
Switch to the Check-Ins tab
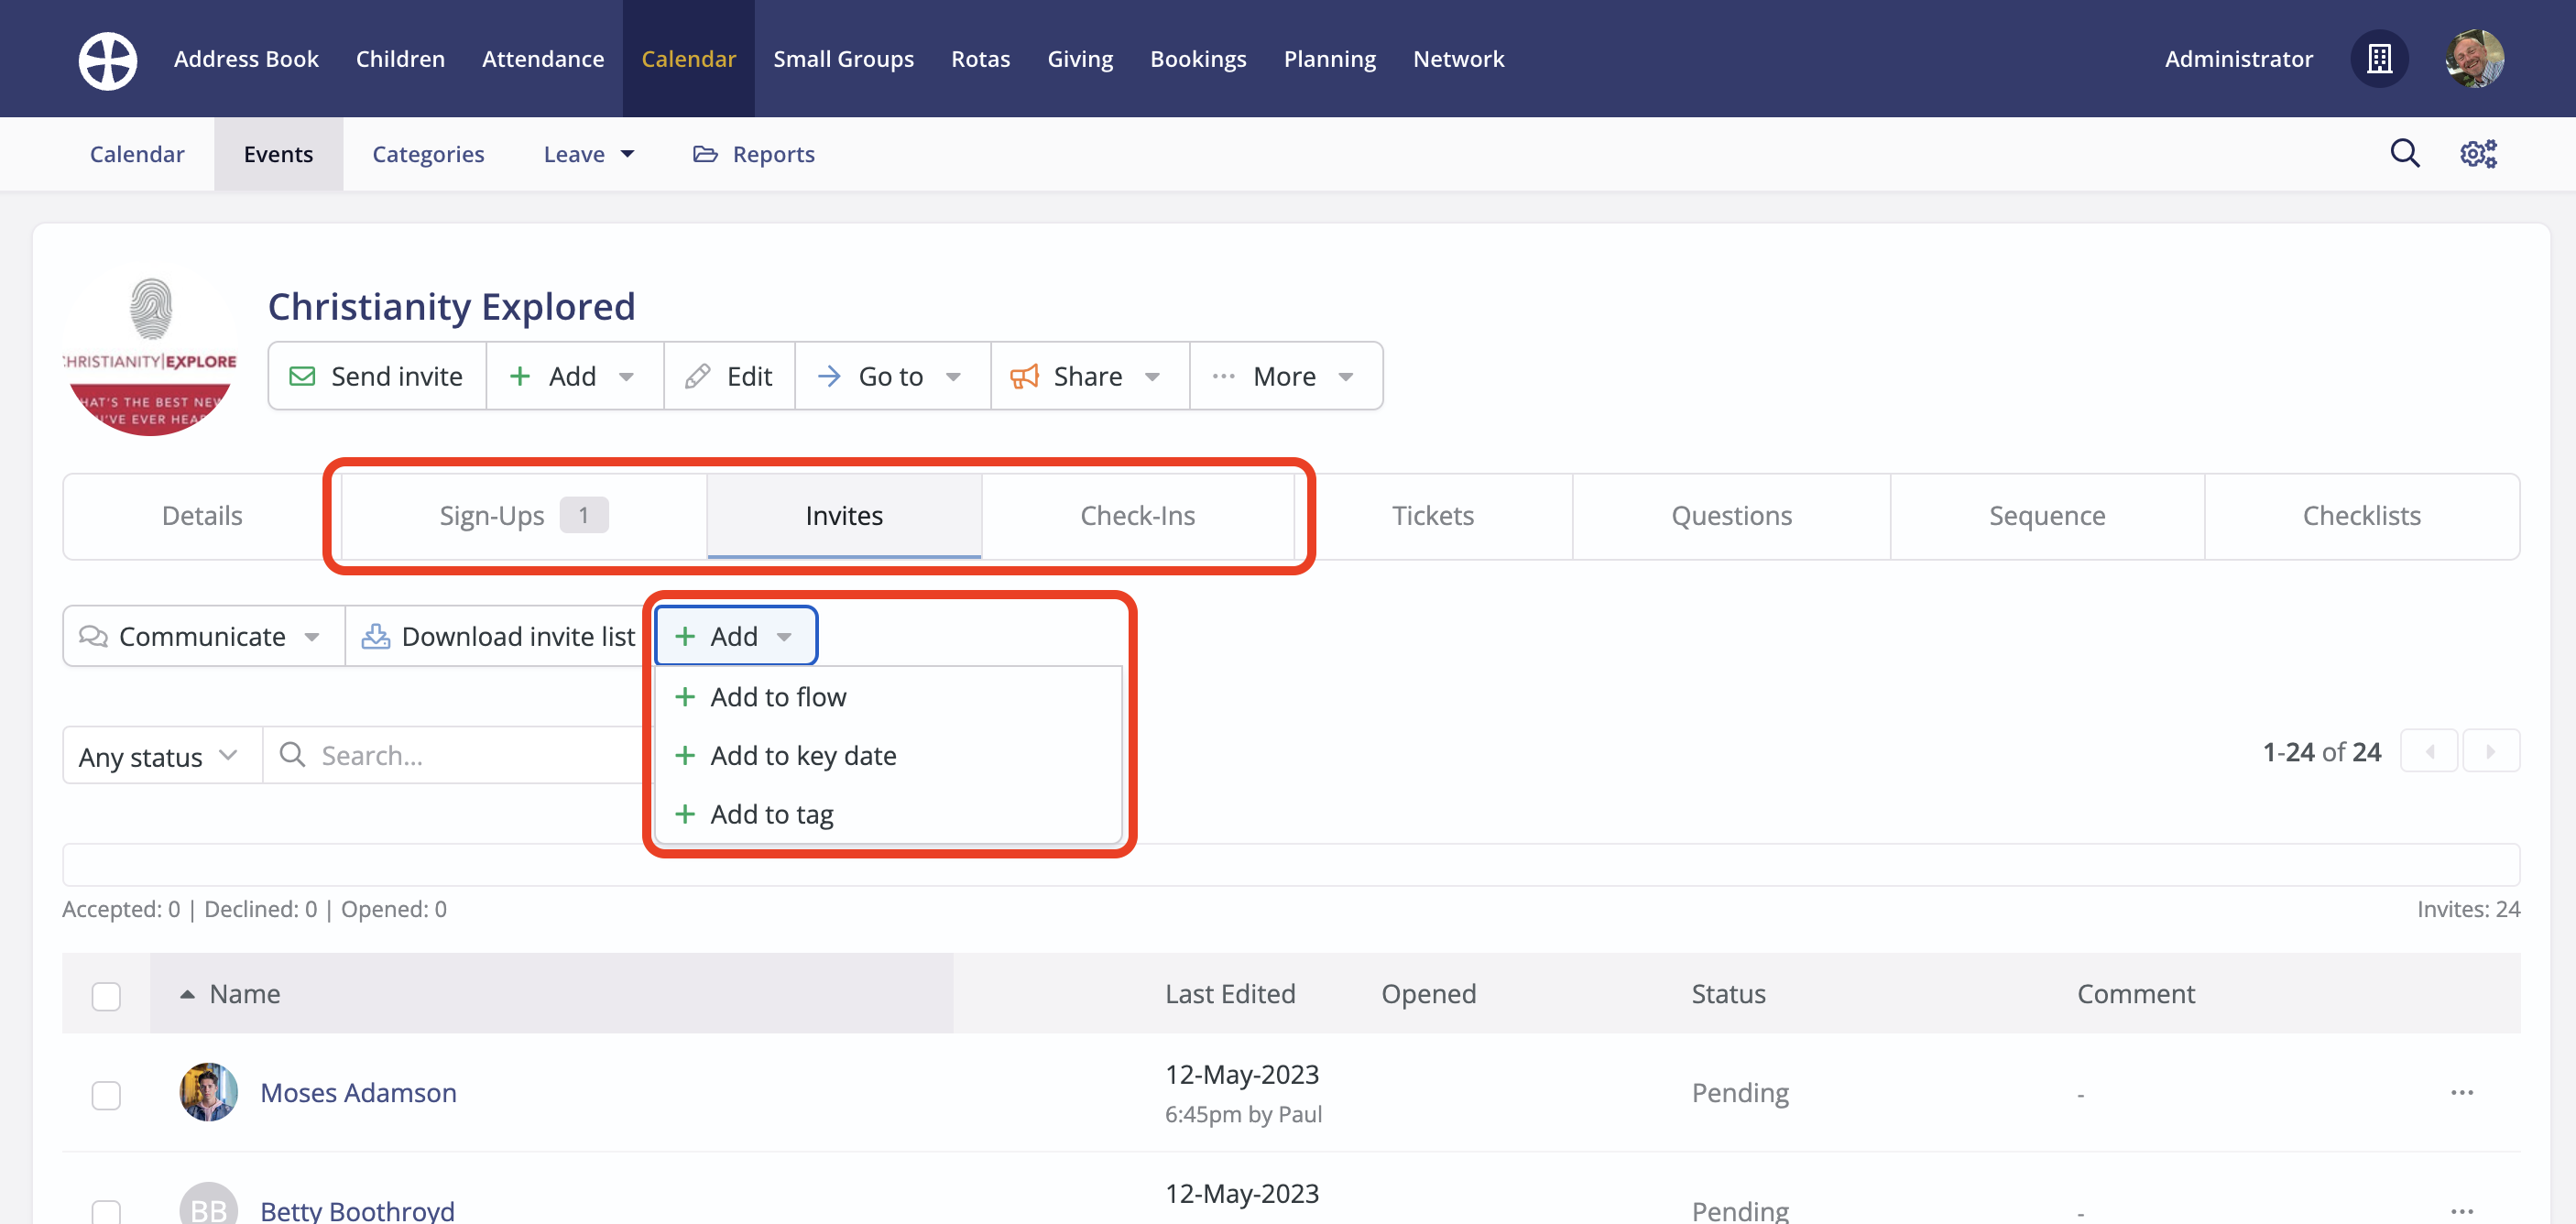click(x=1137, y=516)
